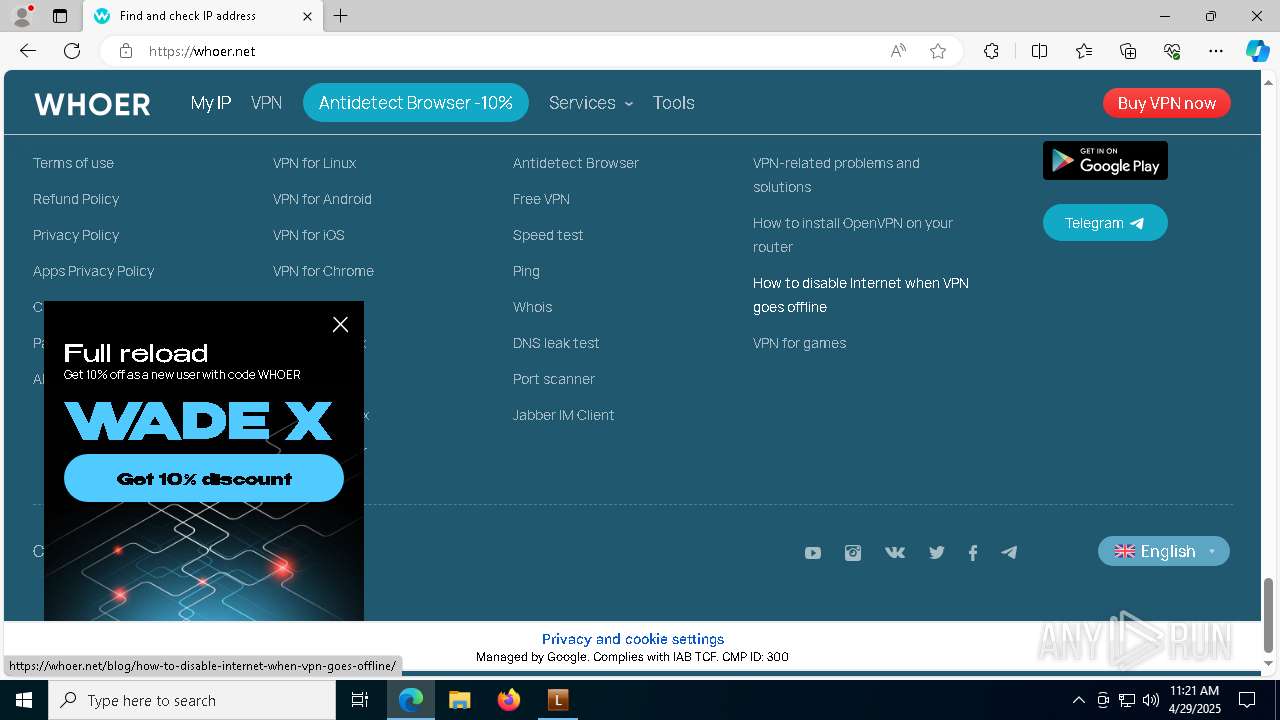Close the WADE X ad popup
Image resolution: width=1280 pixels, height=720 pixels.
tap(340, 324)
